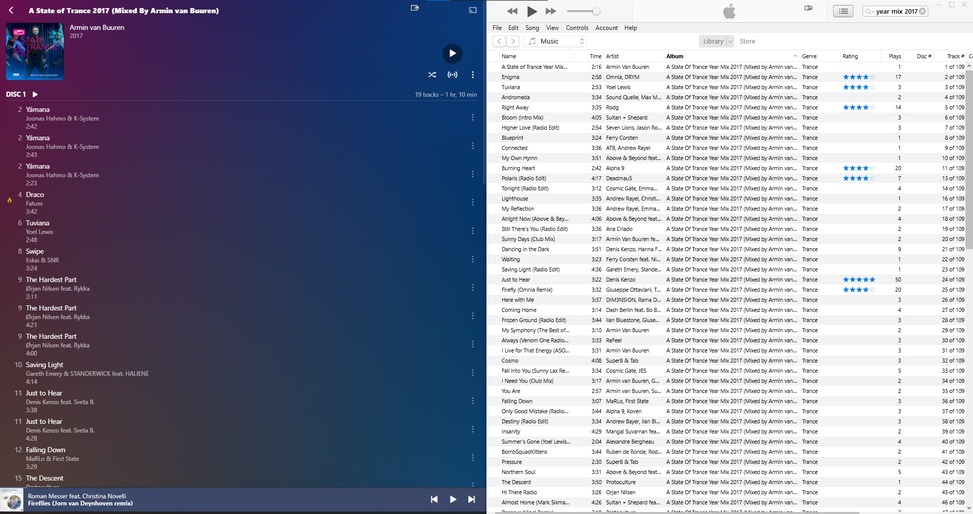Screen dimensions: 973x514
Task: Play Disc 1 using the small triangle
Action: click(x=35, y=94)
